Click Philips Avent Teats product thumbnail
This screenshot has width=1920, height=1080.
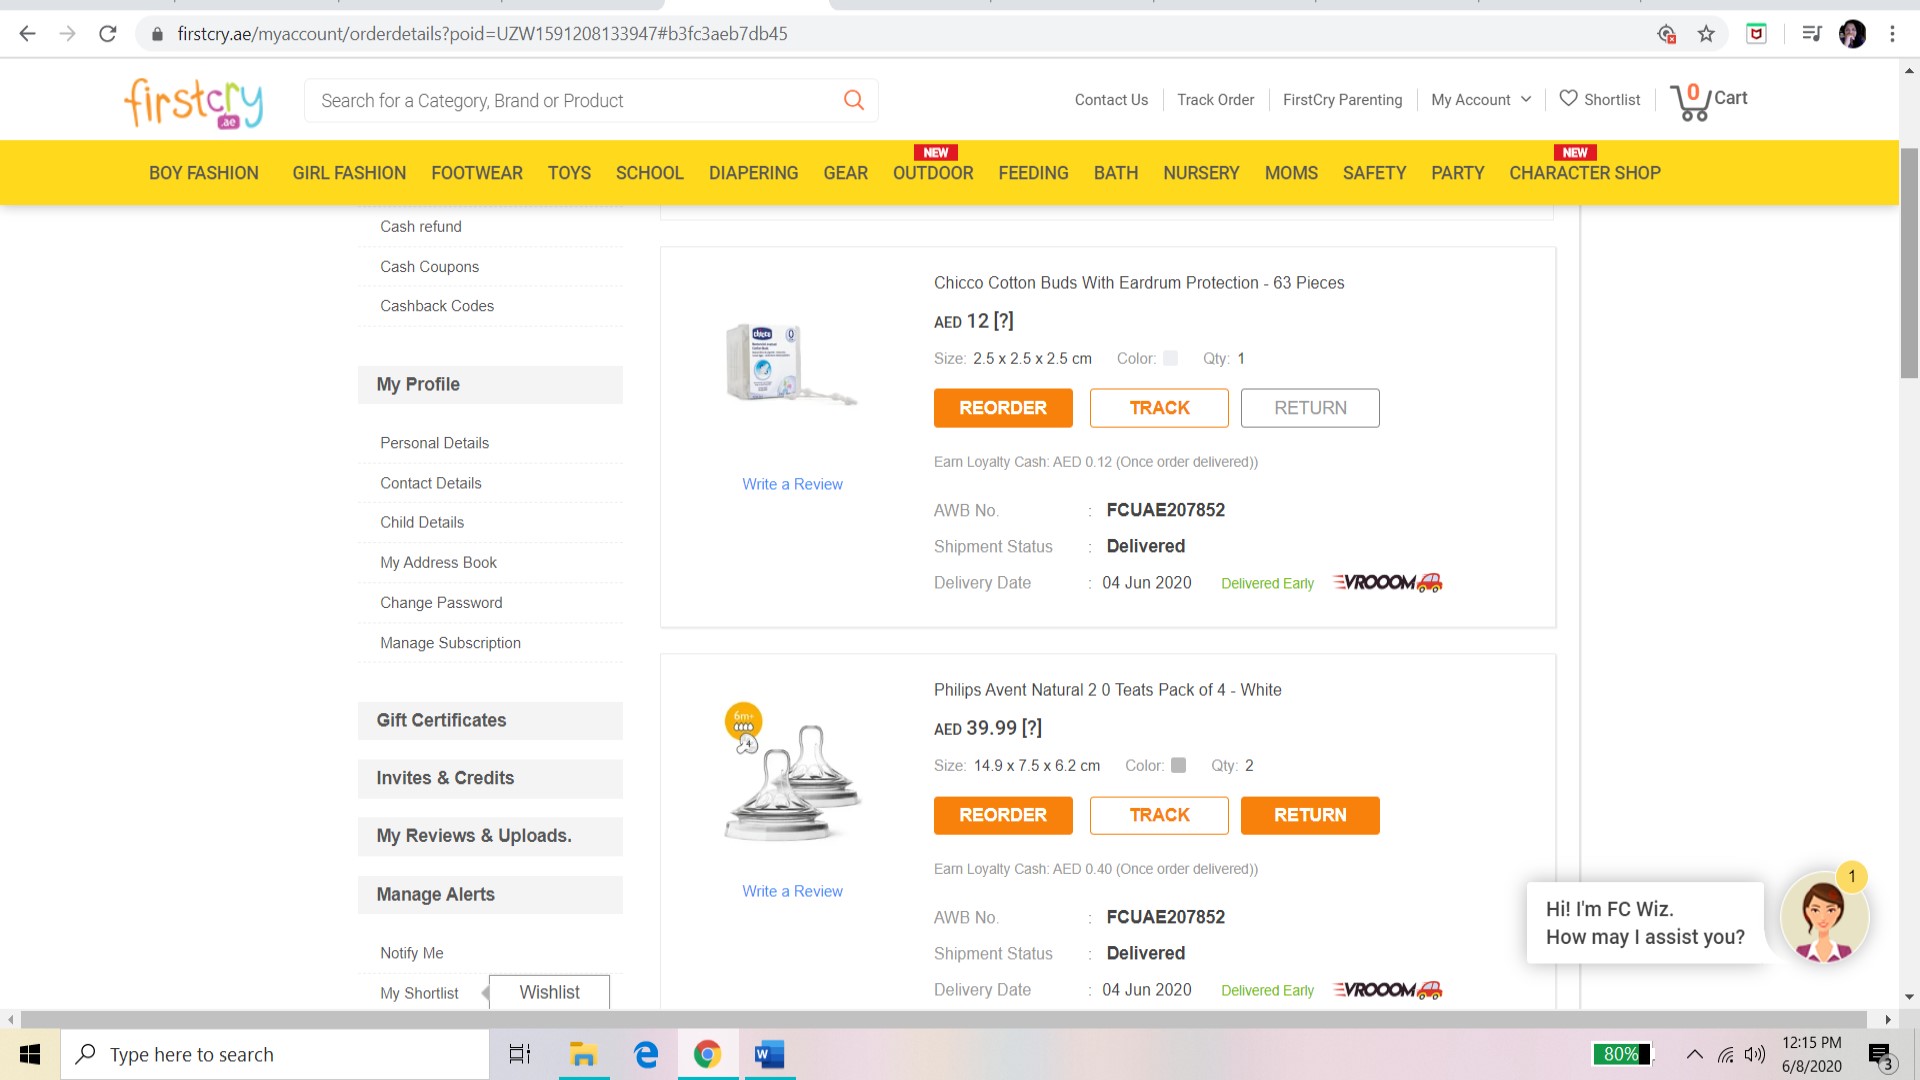point(792,773)
